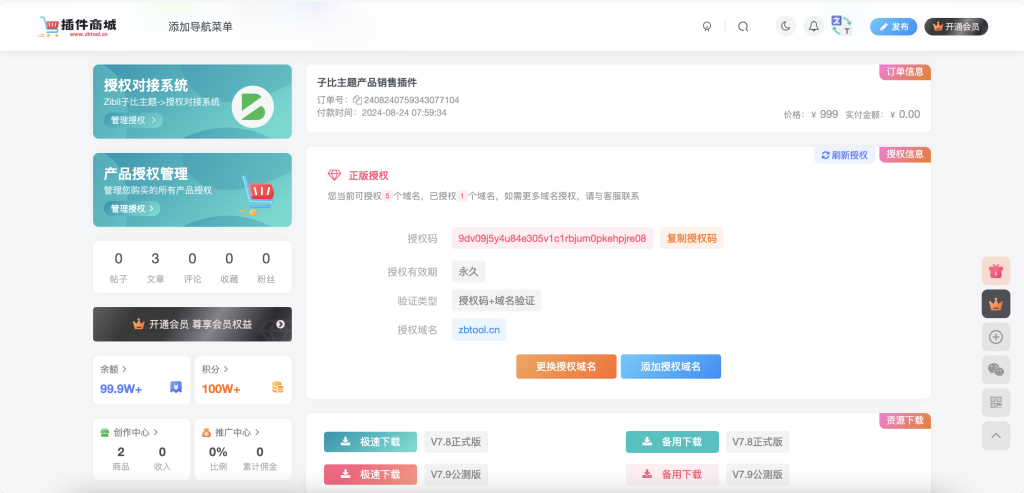This screenshot has width=1024, height=493.
Task: Click 极速下载 for V7.9公测版
Action: 370,474
